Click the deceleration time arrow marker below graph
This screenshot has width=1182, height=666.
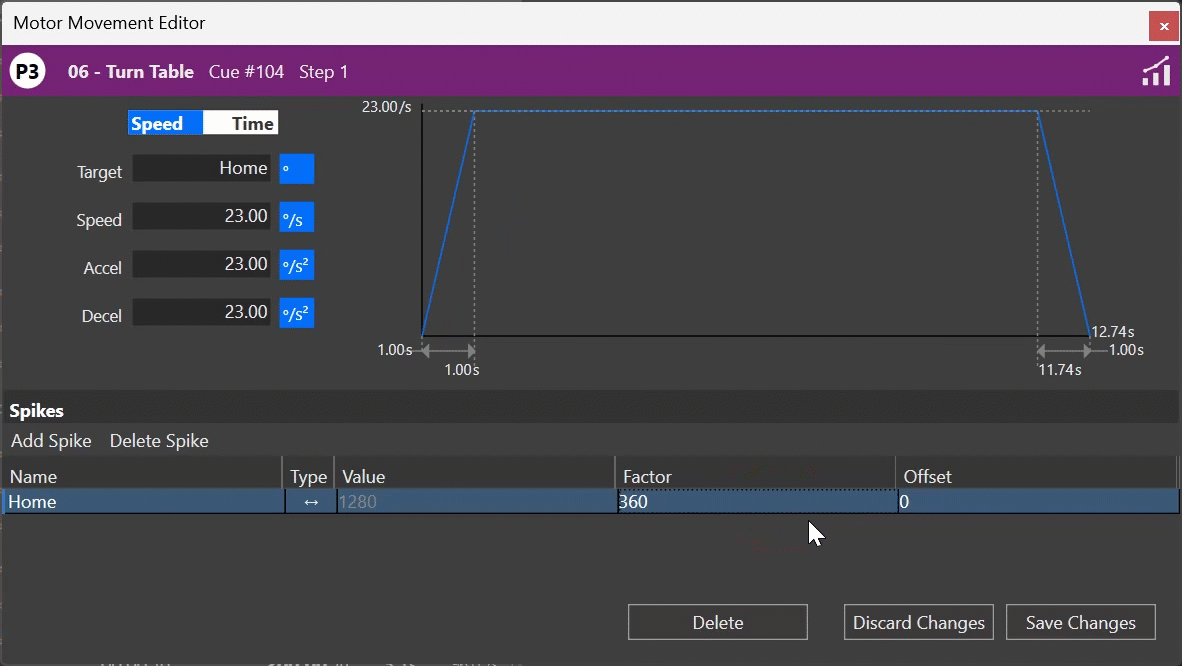1063,351
